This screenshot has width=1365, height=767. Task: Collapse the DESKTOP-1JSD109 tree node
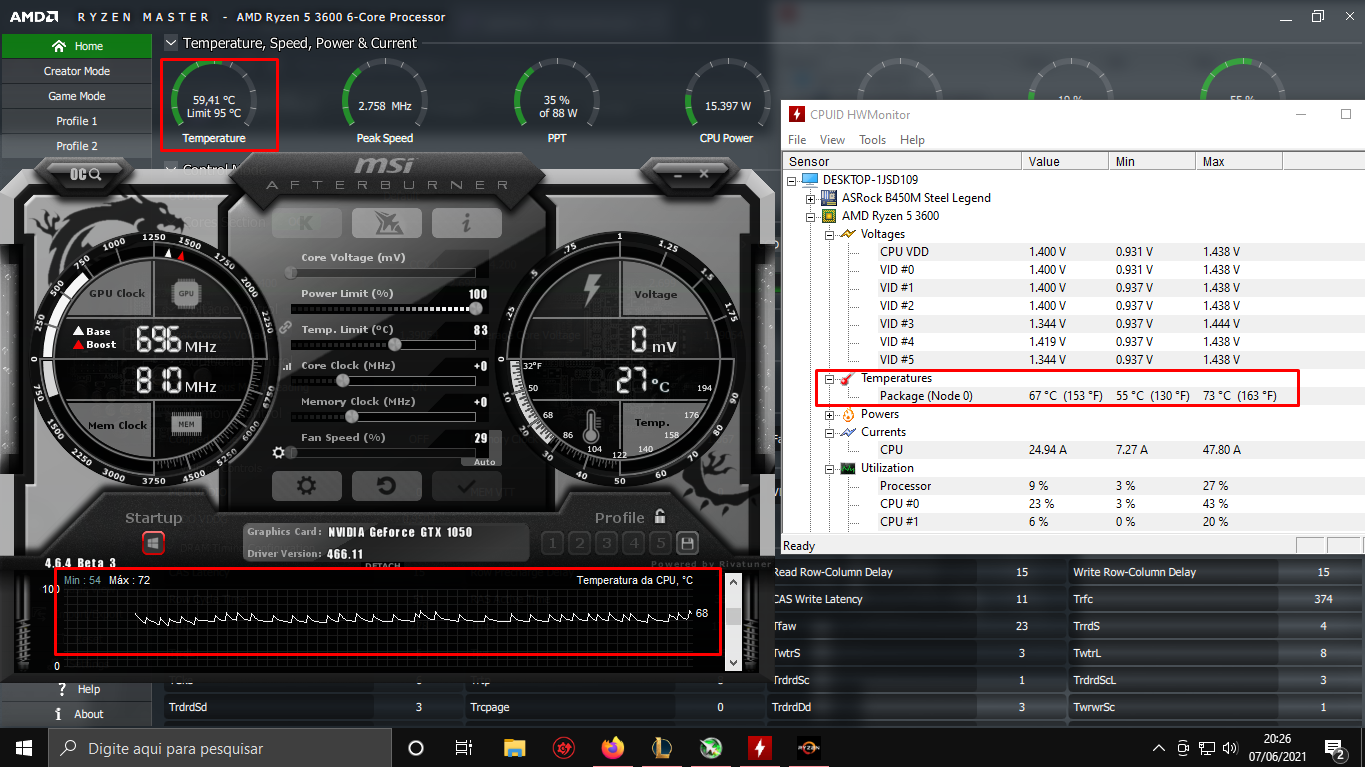coord(793,180)
